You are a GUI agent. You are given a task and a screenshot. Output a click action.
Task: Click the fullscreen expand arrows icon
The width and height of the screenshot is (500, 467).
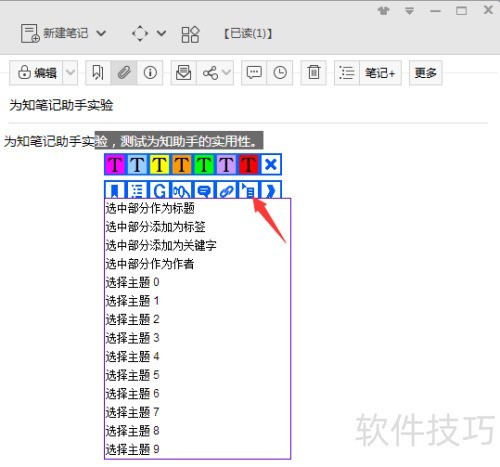140,33
